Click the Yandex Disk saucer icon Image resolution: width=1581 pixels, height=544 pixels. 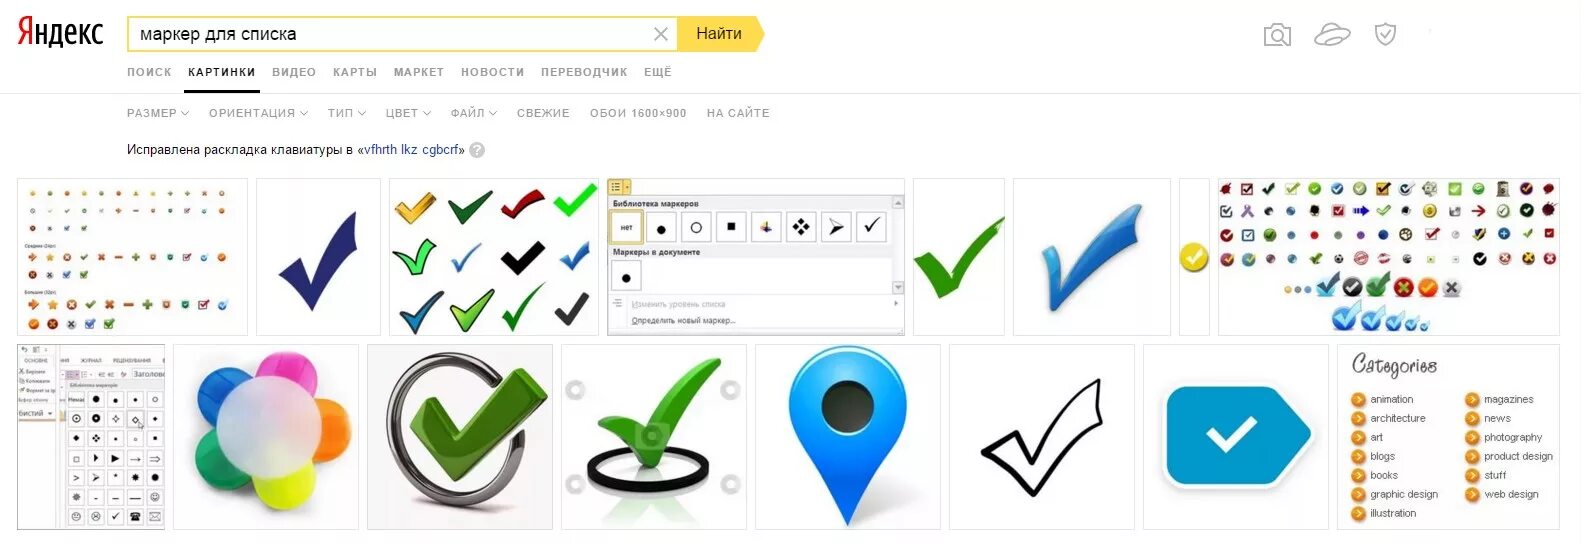(x=1332, y=35)
